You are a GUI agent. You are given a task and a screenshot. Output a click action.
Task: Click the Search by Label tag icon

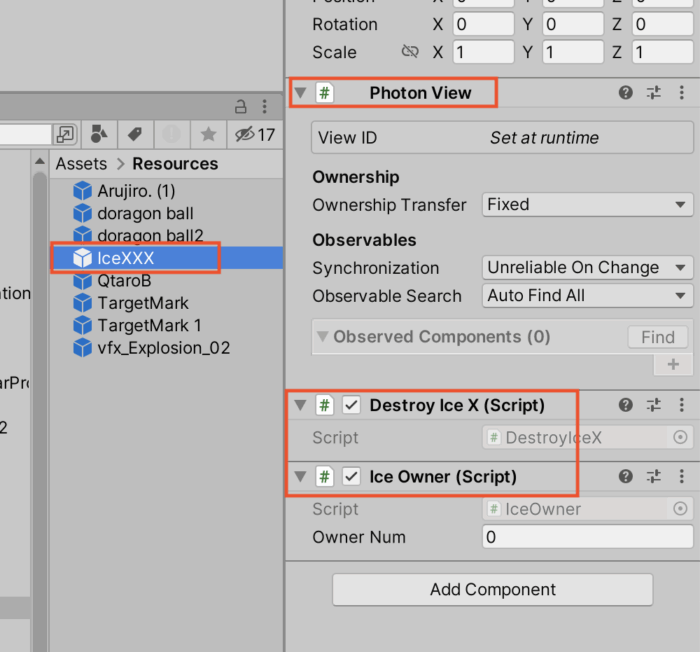pyautogui.click(x=134, y=134)
